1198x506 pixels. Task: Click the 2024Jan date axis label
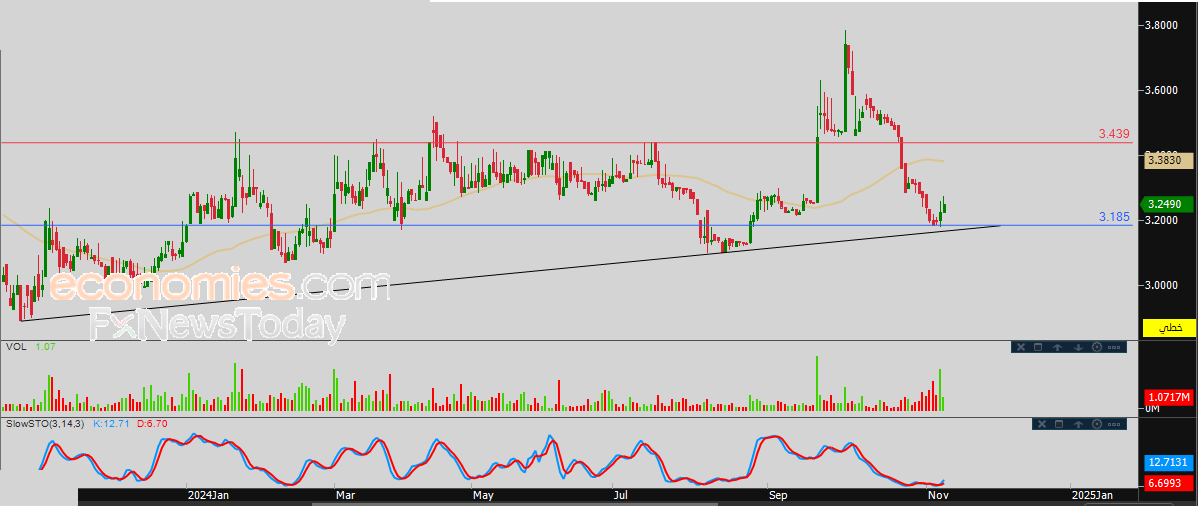[x=209, y=495]
